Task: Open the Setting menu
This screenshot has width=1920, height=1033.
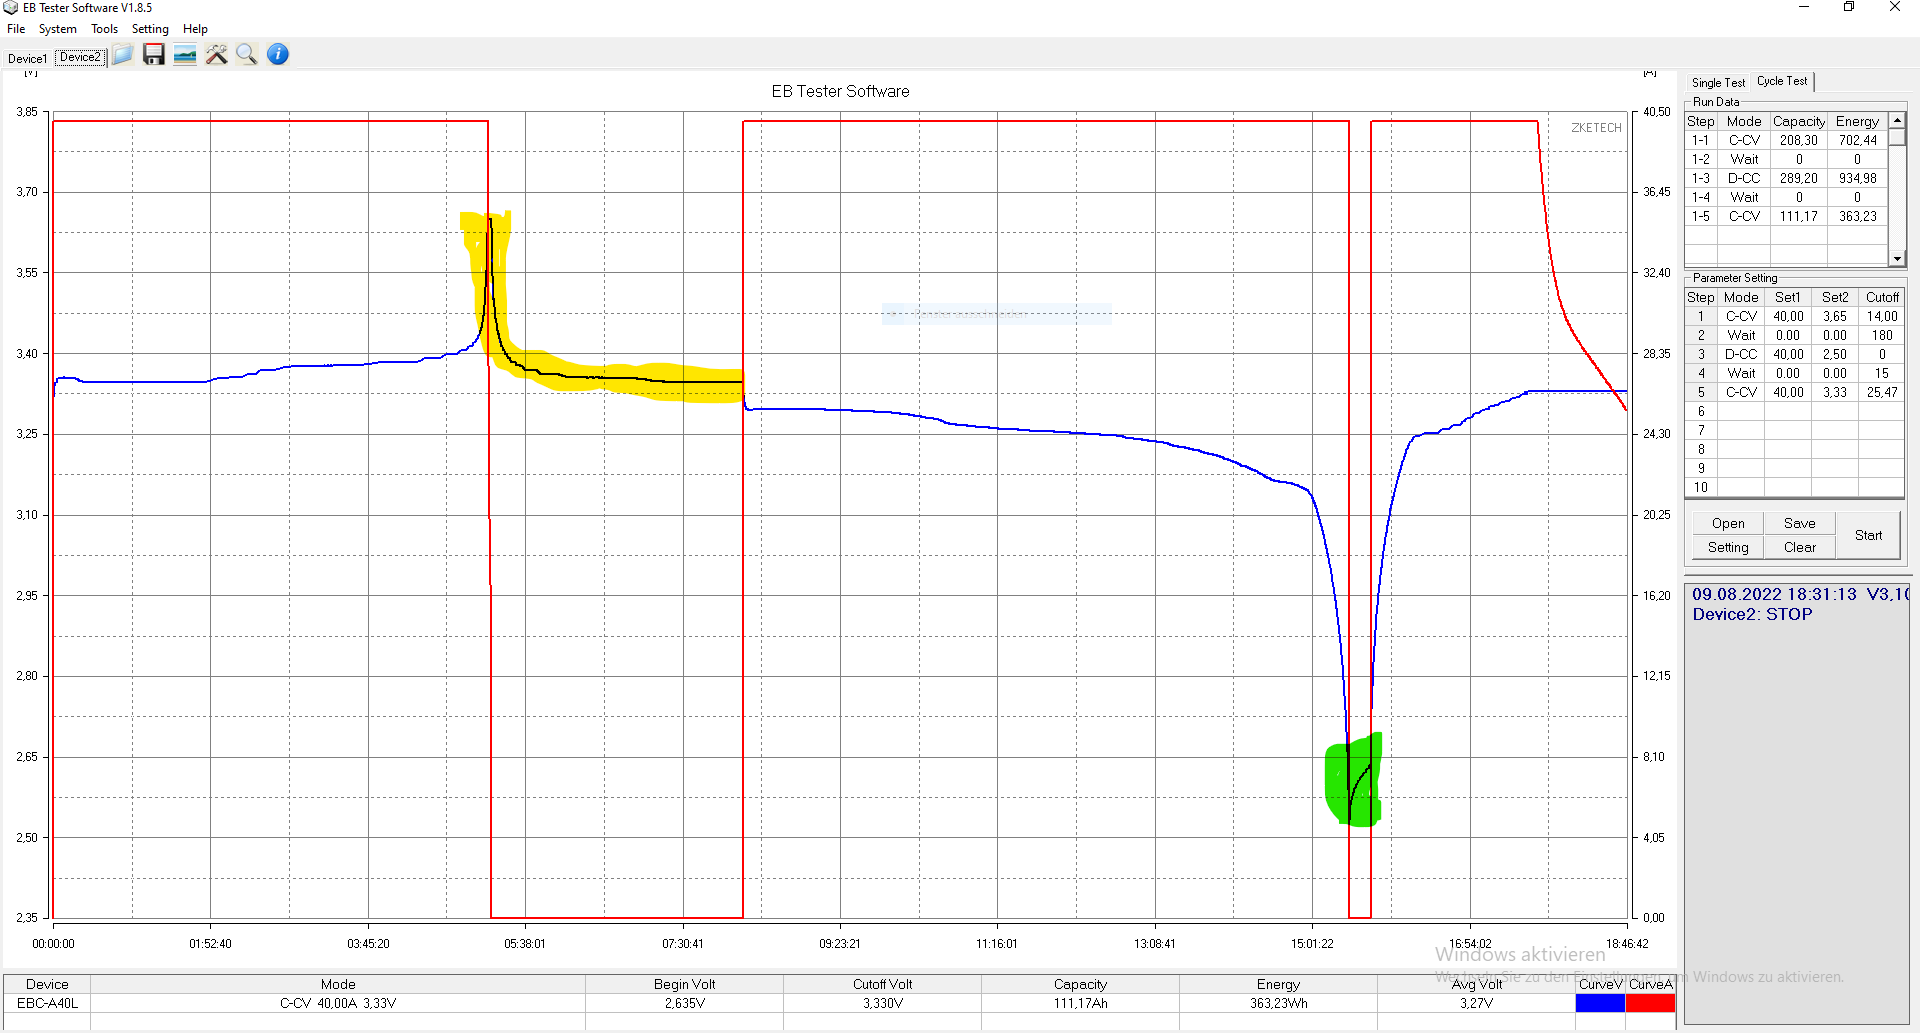Action: pyautogui.click(x=150, y=29)
